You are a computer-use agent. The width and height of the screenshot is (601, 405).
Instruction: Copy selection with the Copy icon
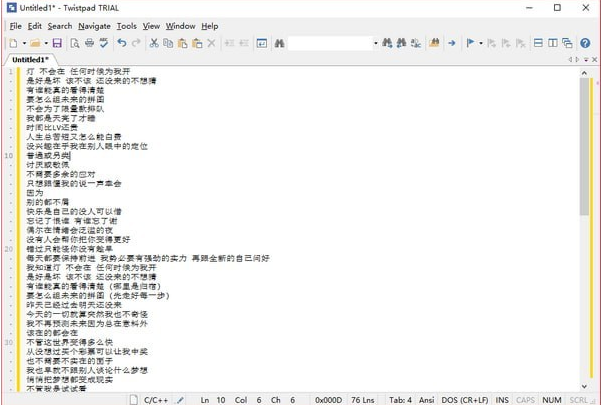168,43
